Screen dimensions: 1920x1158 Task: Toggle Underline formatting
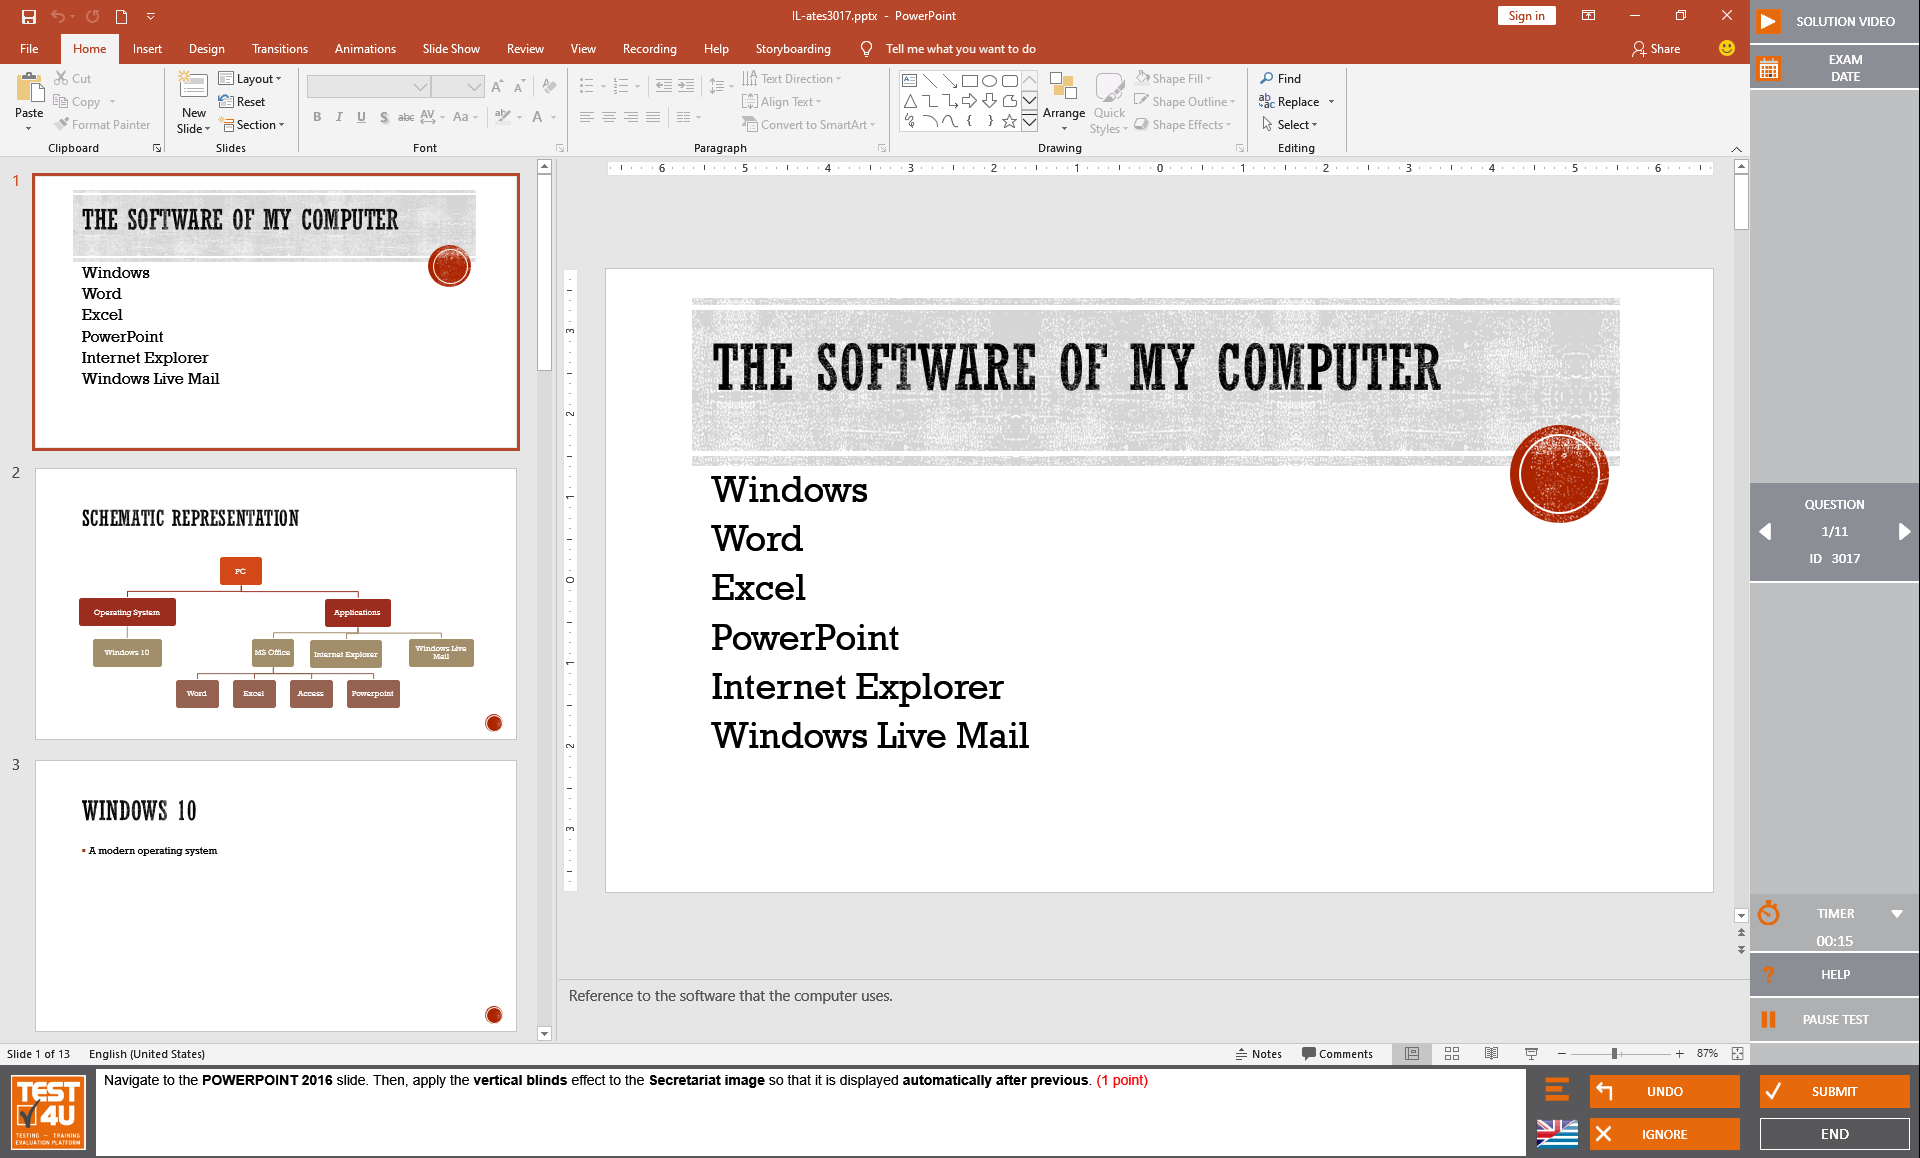pos(361,117)
